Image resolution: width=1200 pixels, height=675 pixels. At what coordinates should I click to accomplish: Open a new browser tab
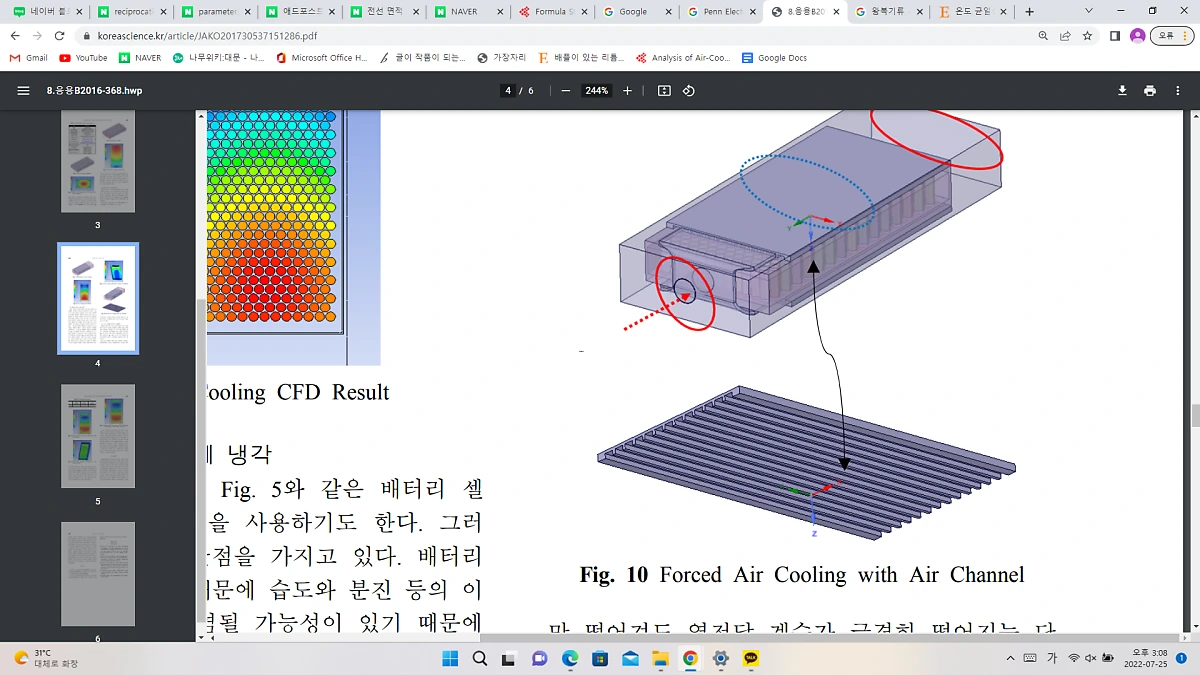[x=1030, y=12]
